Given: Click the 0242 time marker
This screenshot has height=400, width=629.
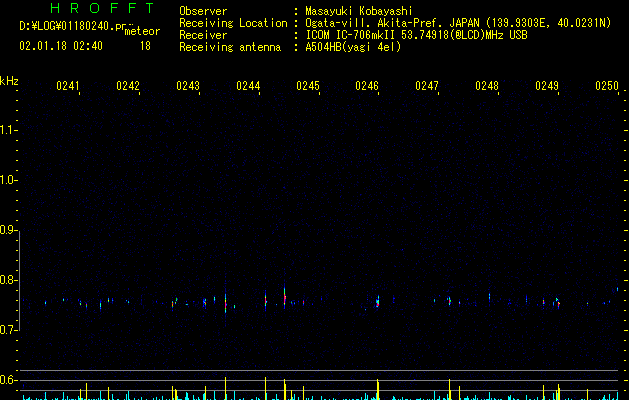Looking at the screenshot, I should pos(128,86).
